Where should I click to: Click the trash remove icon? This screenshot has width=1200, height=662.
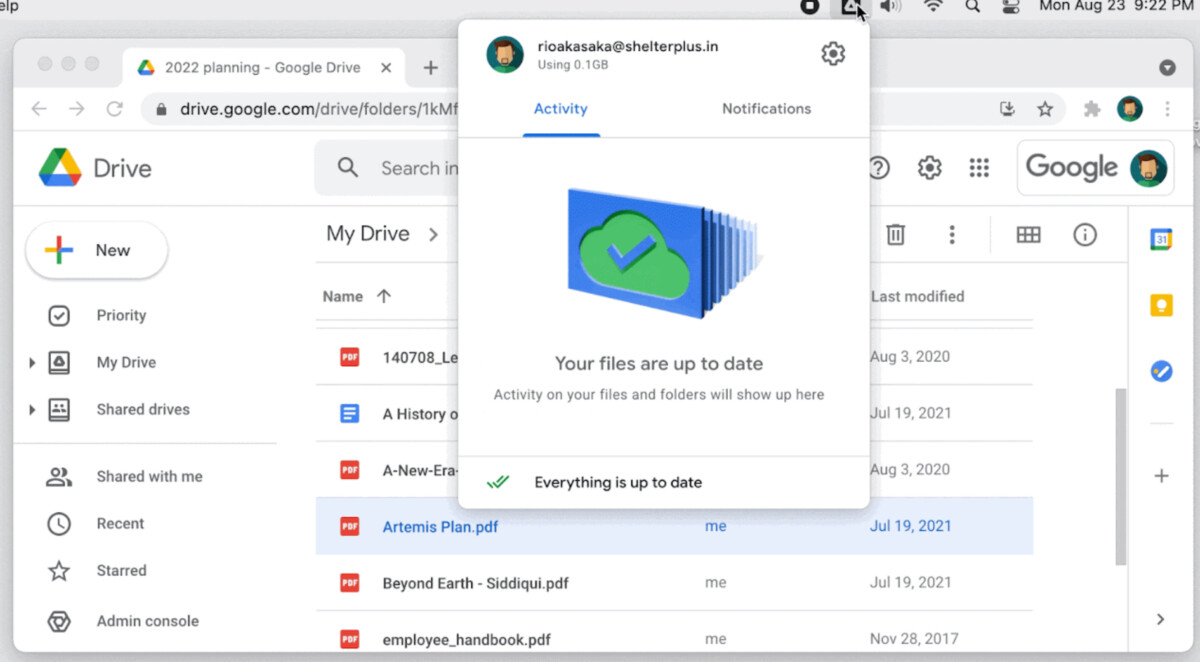[896, 235]
